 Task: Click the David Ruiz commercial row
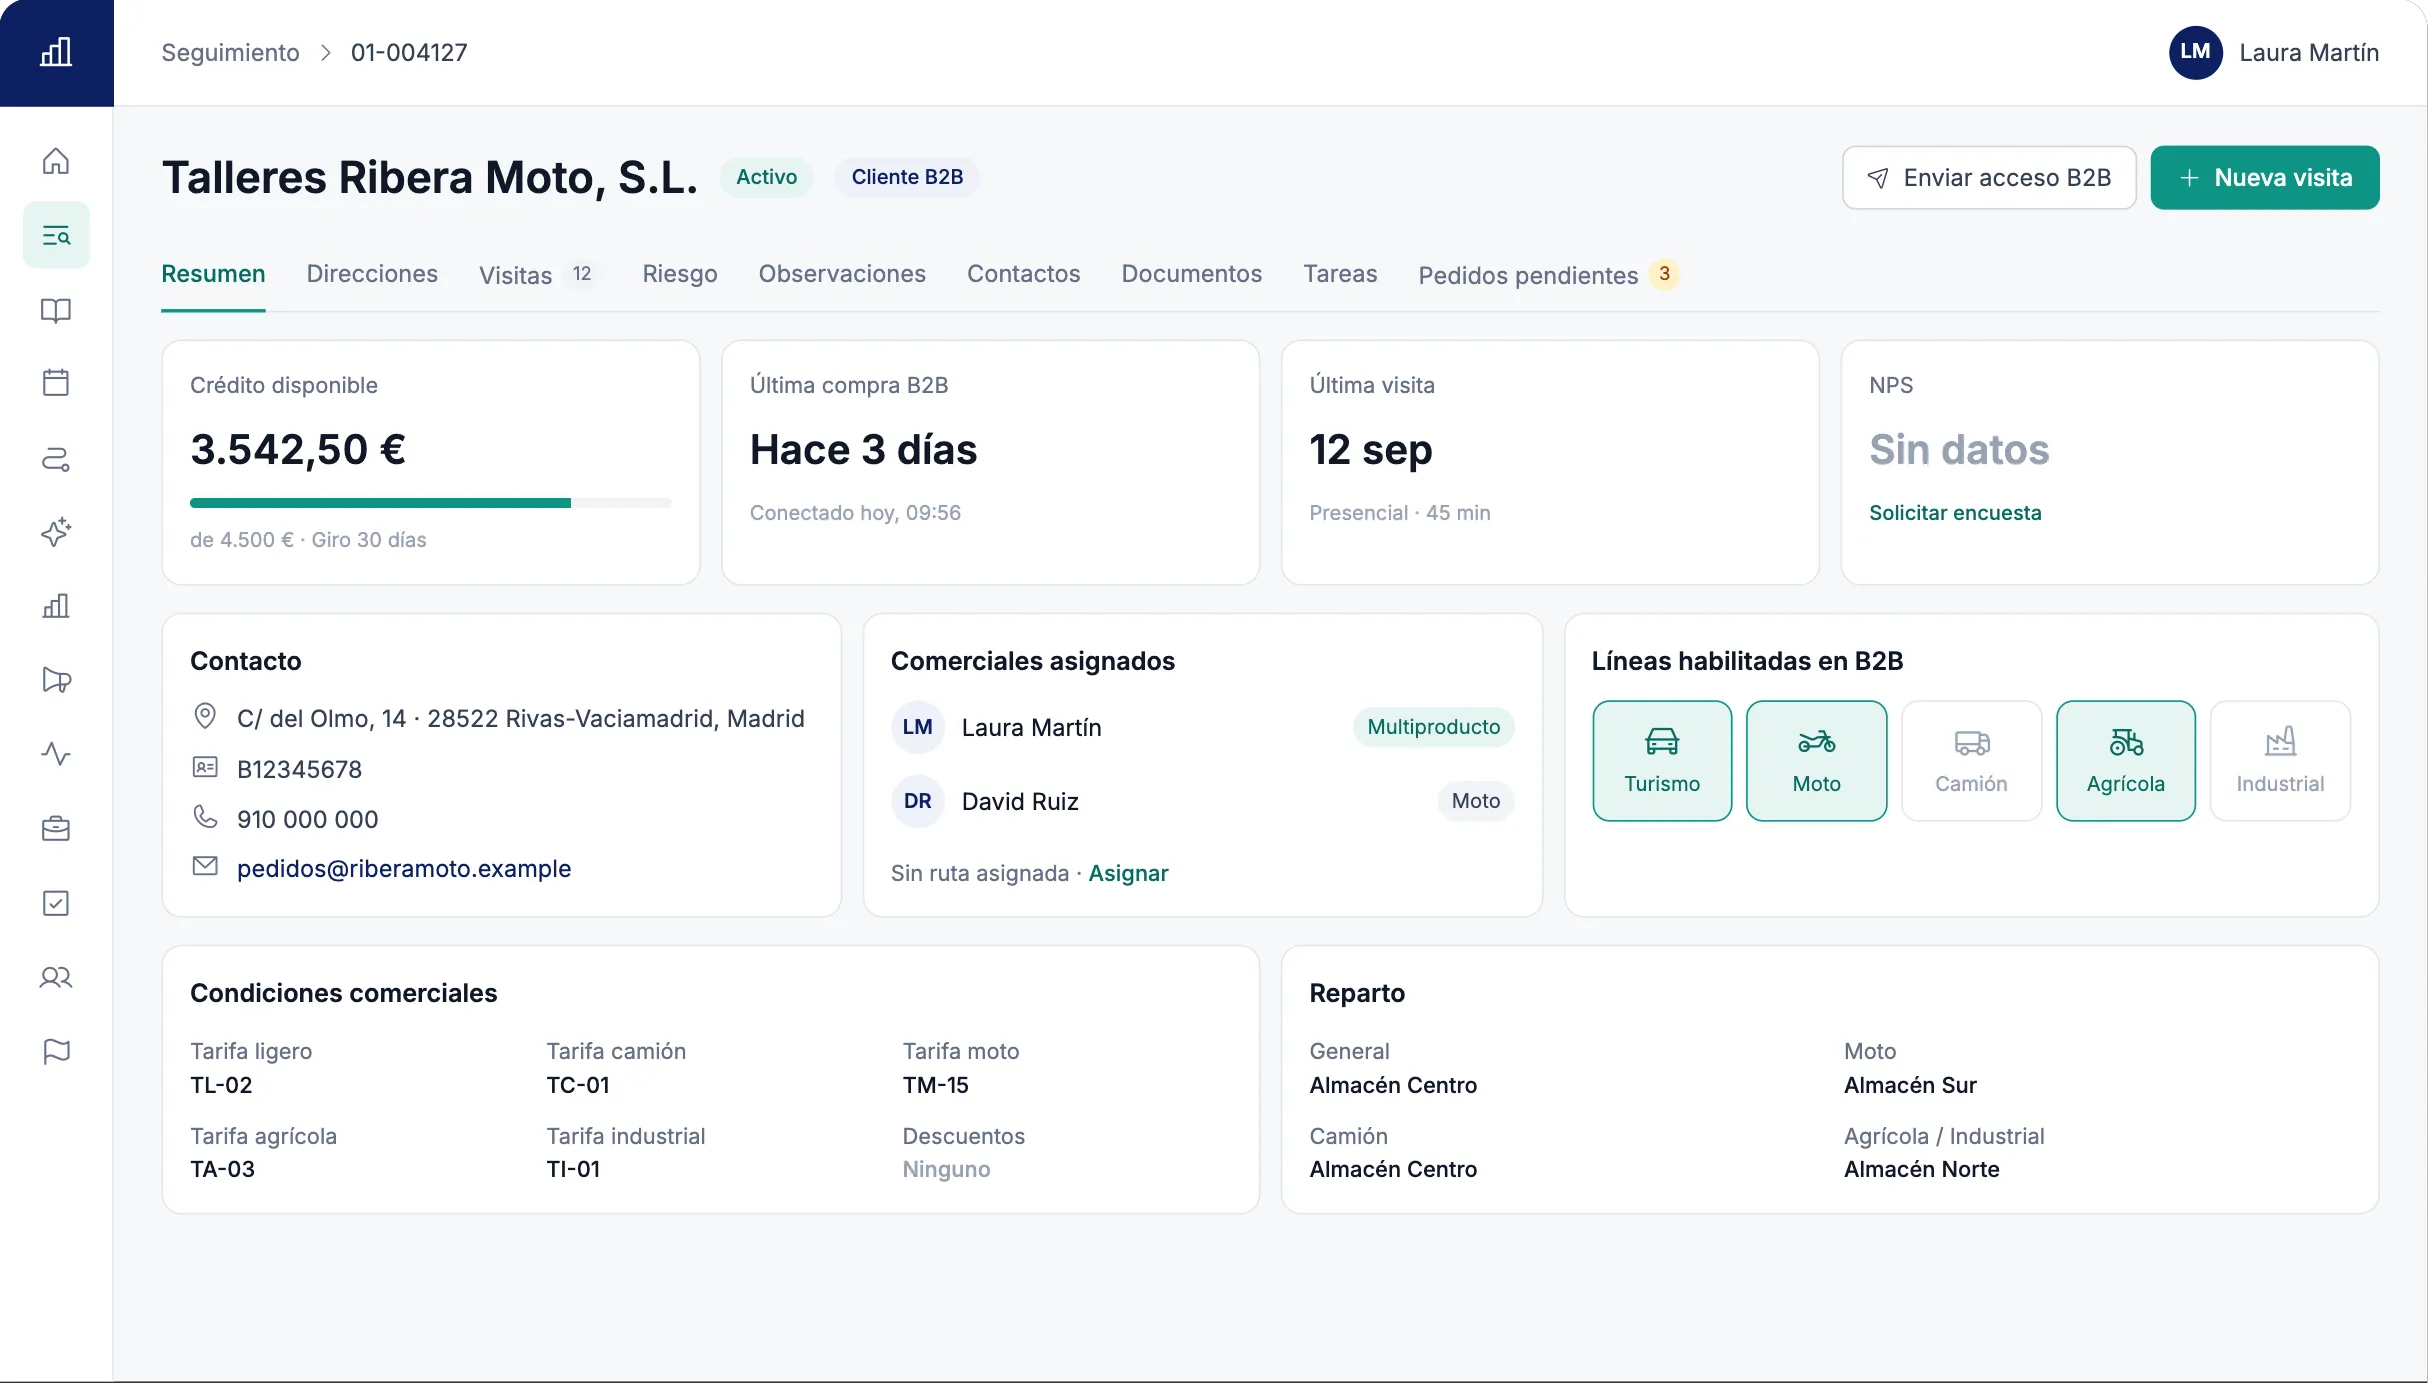1202,801
